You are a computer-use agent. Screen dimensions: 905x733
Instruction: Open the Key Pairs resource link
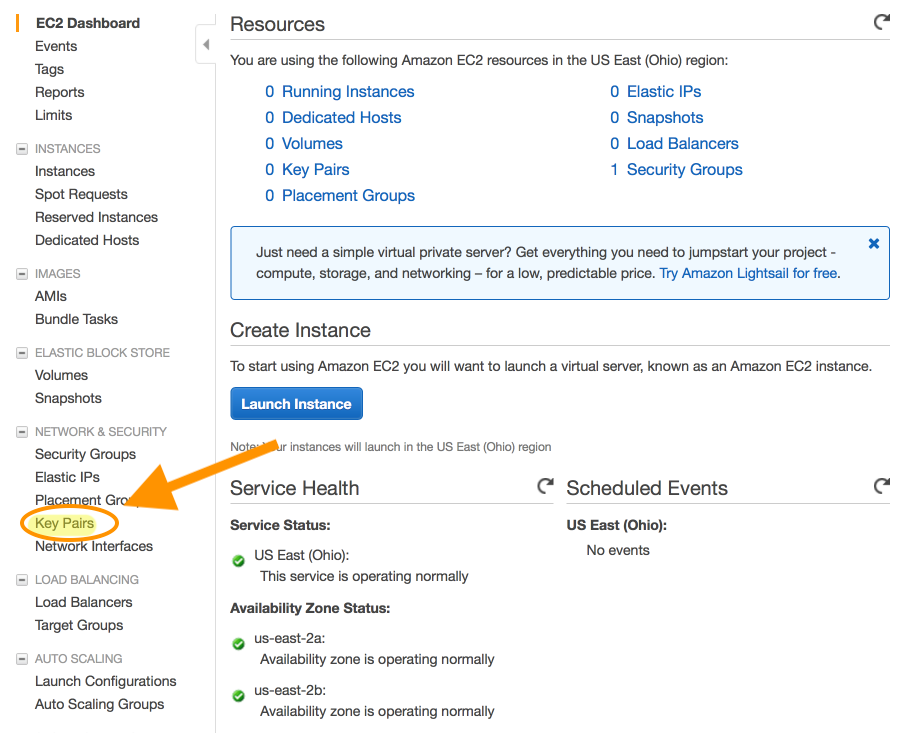tap(316, 170)
